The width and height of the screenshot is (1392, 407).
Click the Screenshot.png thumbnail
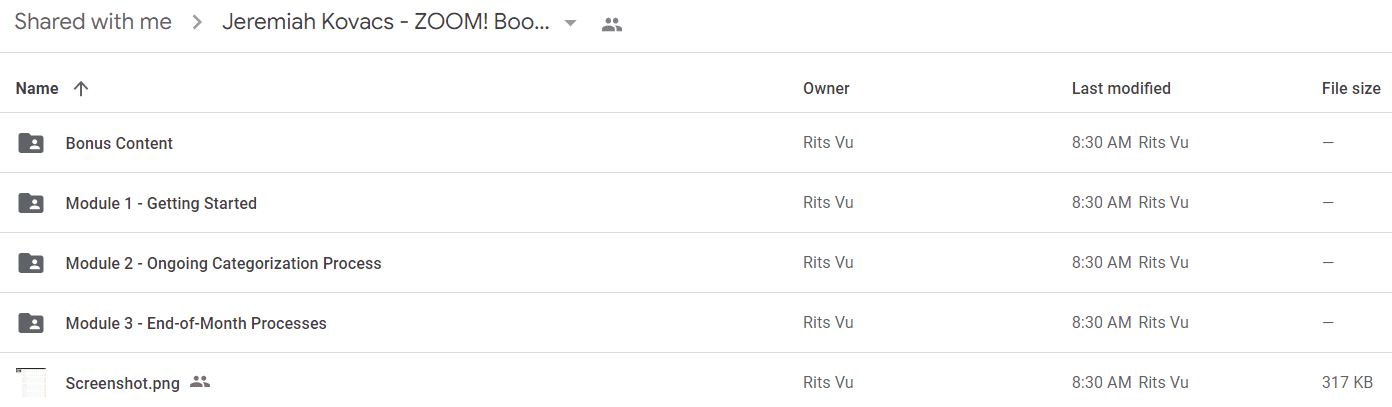coord(31,383)
